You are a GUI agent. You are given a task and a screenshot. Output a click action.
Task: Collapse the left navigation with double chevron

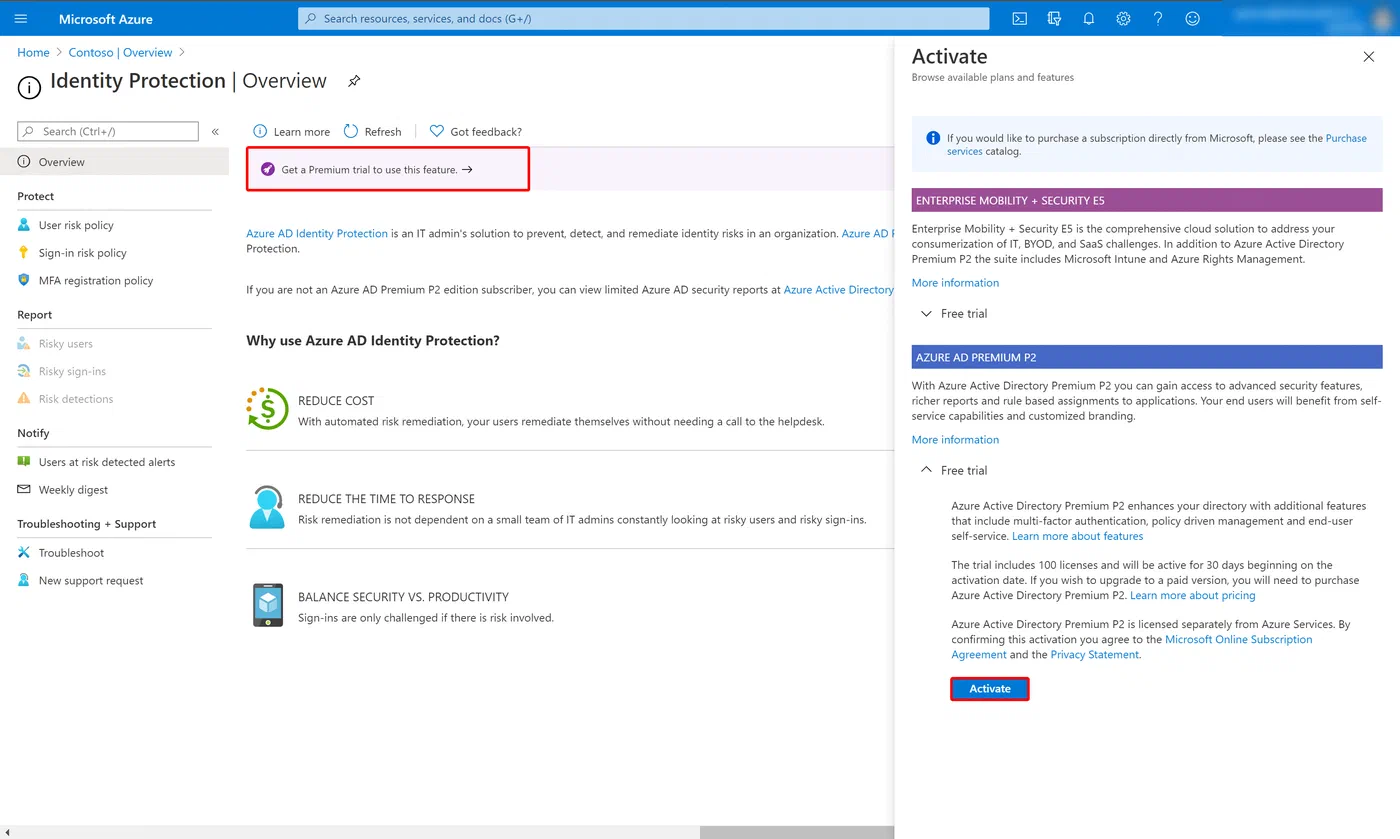pos(215,132)
